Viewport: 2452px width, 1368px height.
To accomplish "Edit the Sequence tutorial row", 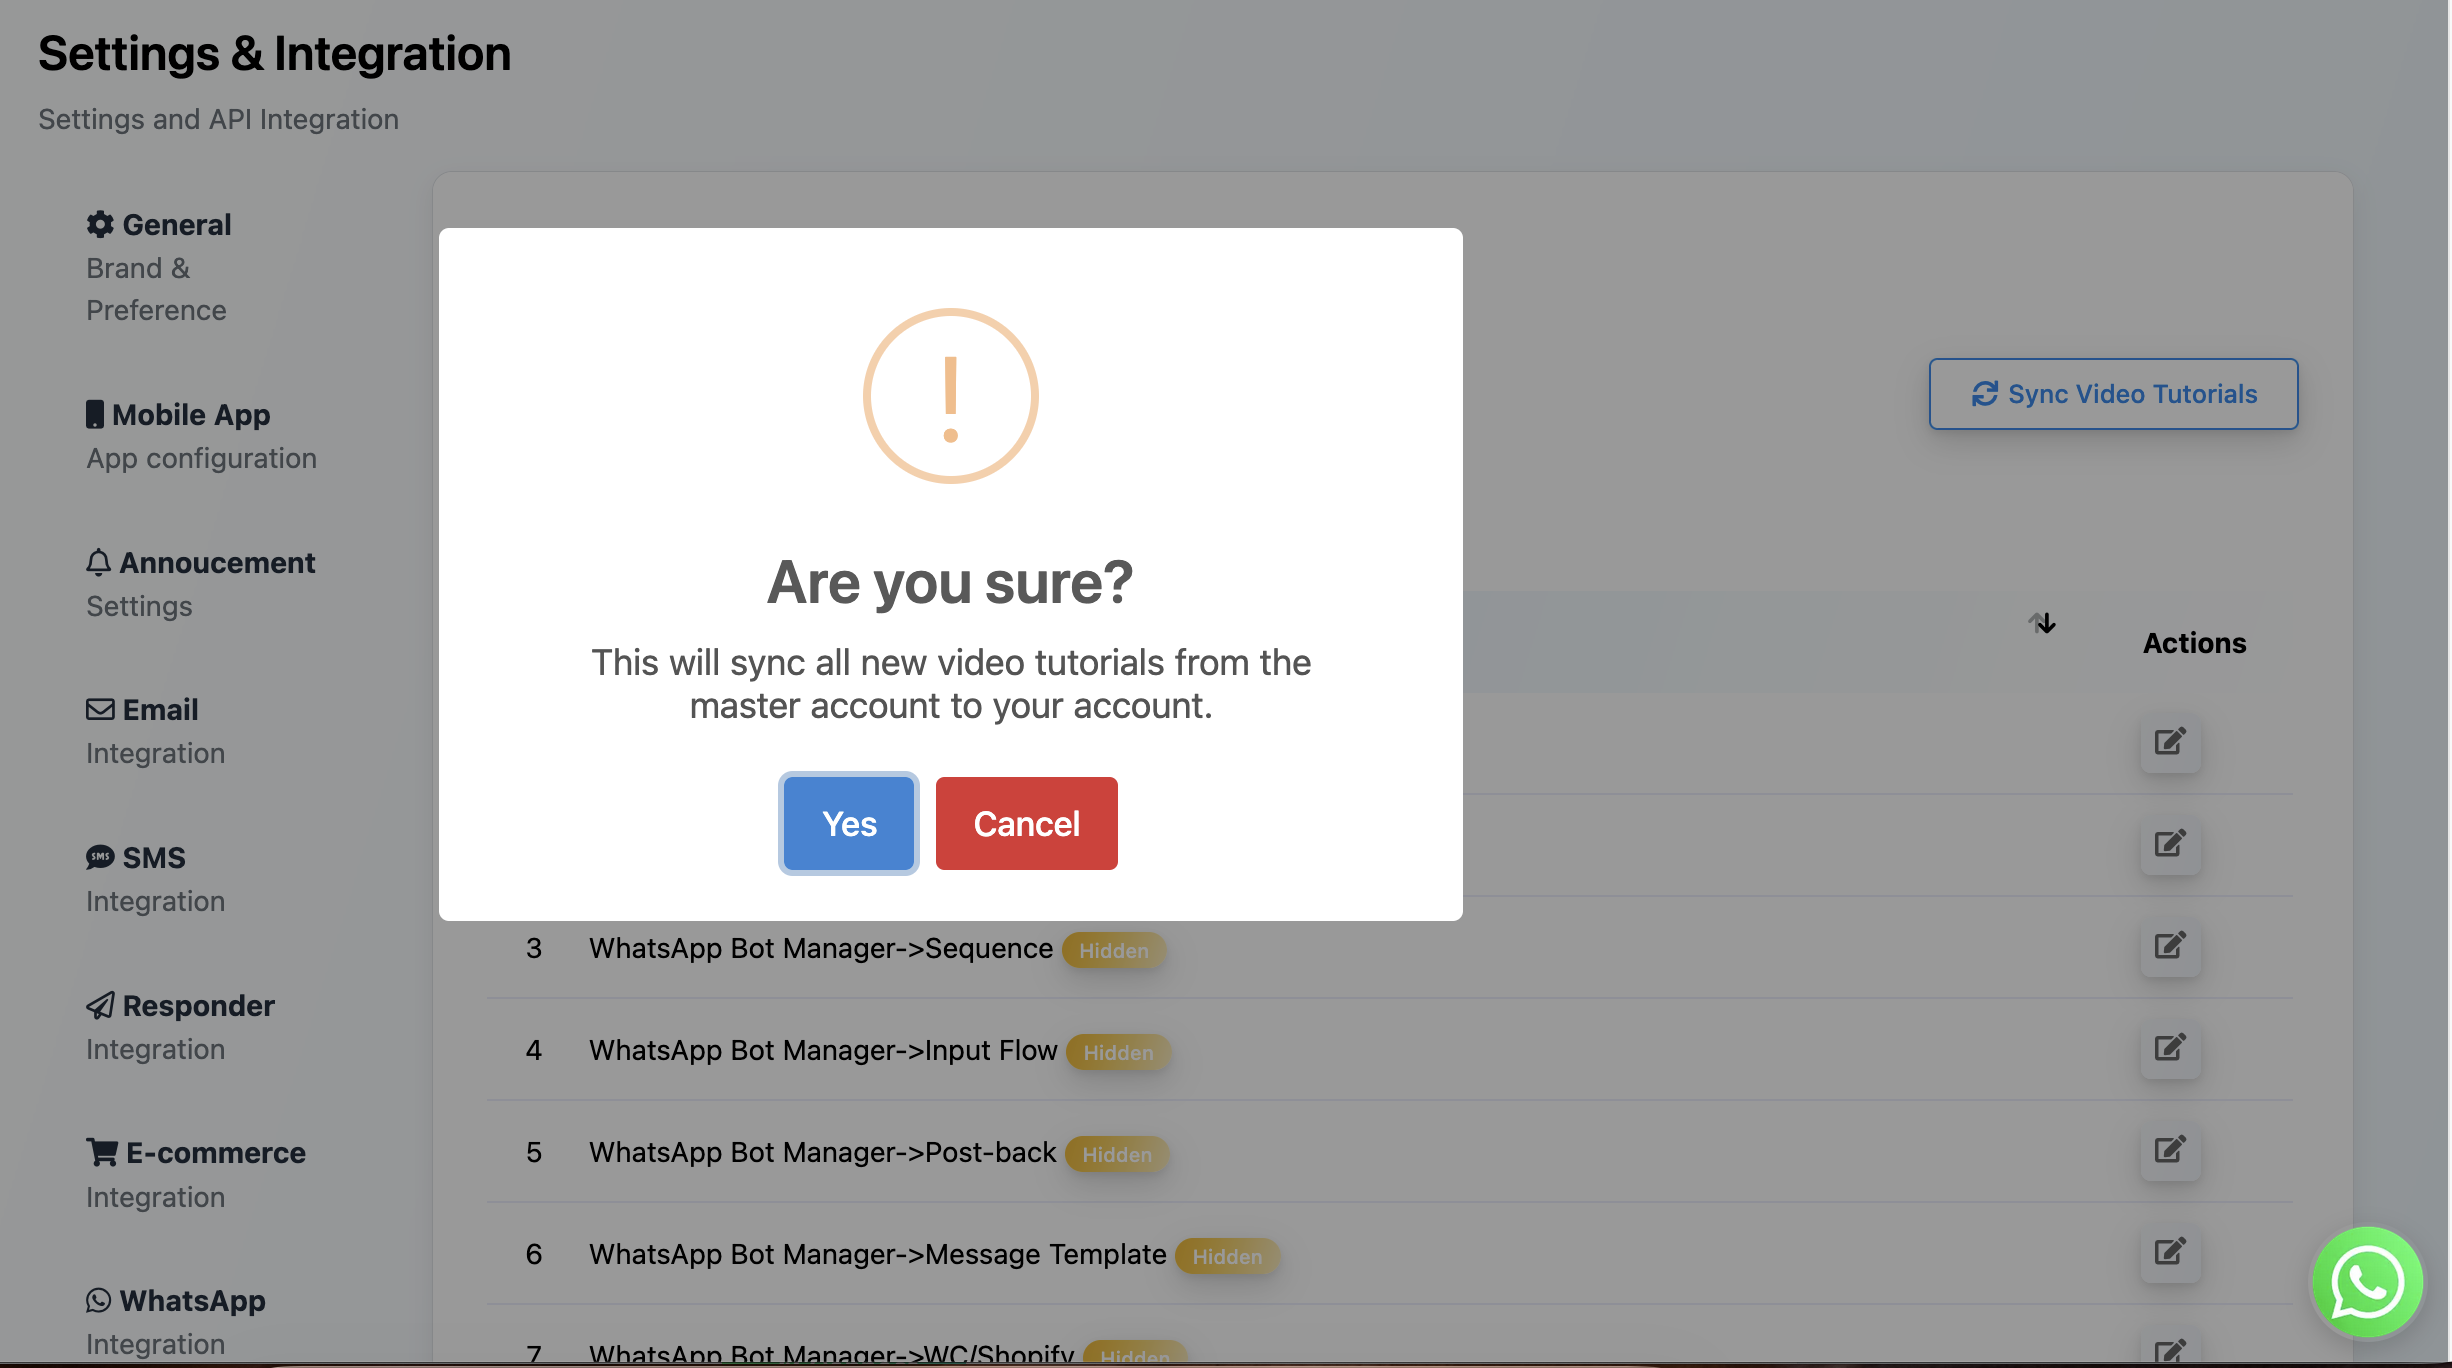I will point(2169,946).
